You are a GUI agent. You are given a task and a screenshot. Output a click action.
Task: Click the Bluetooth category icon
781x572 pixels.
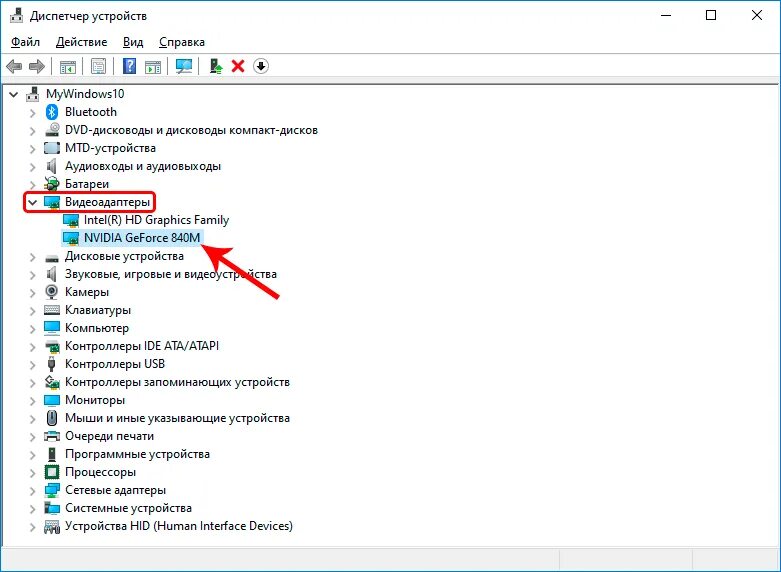click(x=52, y=112)
